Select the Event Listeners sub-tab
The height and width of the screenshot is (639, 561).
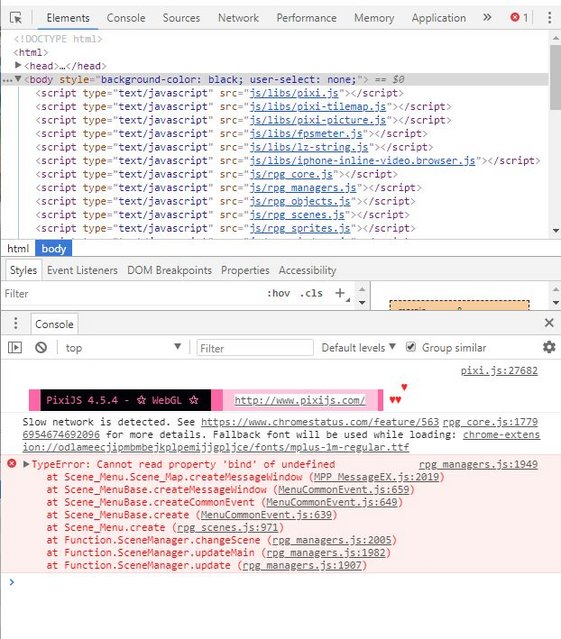click(82, 270)
